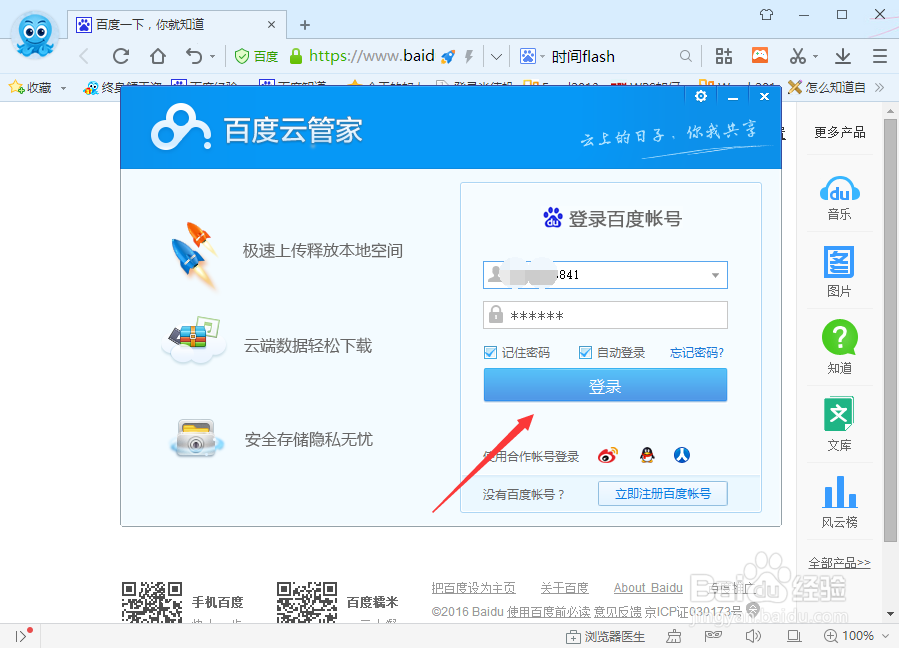Minimize the Baidu Cloud login window

[733, 96]
